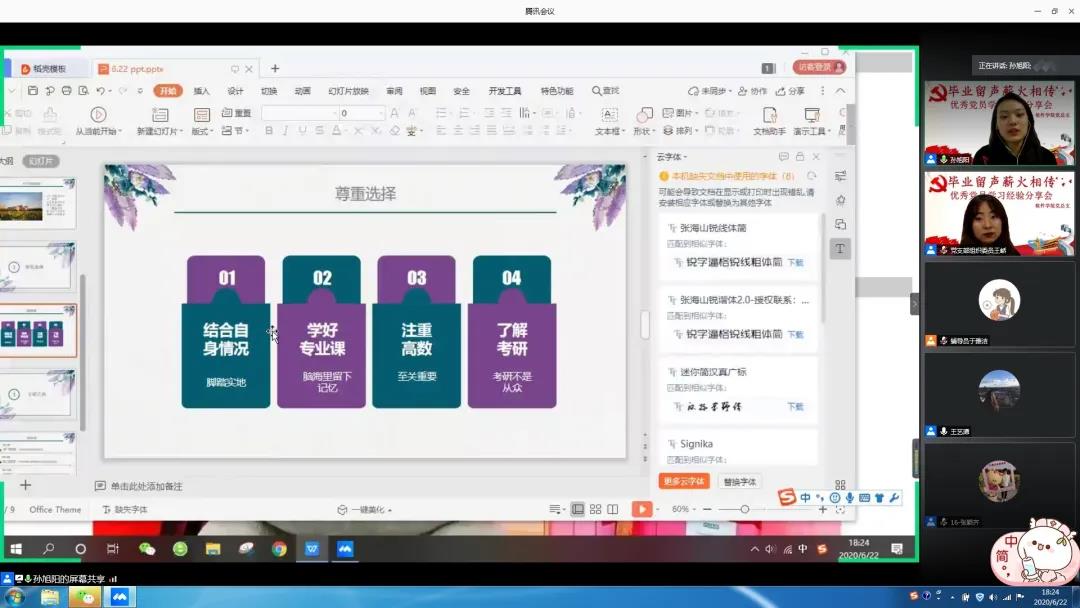Viewport: 1080px width, 608px height.
Task: Click the 更多云字体 orange button
Action: [x=684, y=481]
